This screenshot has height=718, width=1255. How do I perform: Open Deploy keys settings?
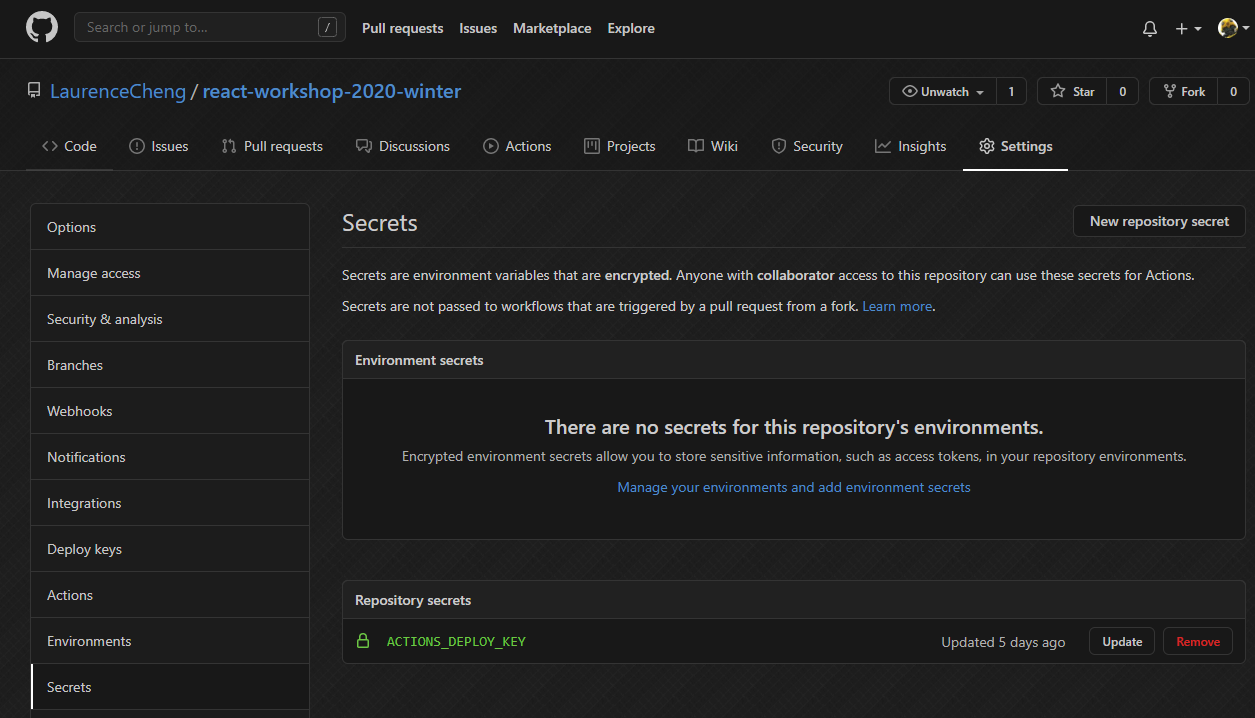click(170, 549)
